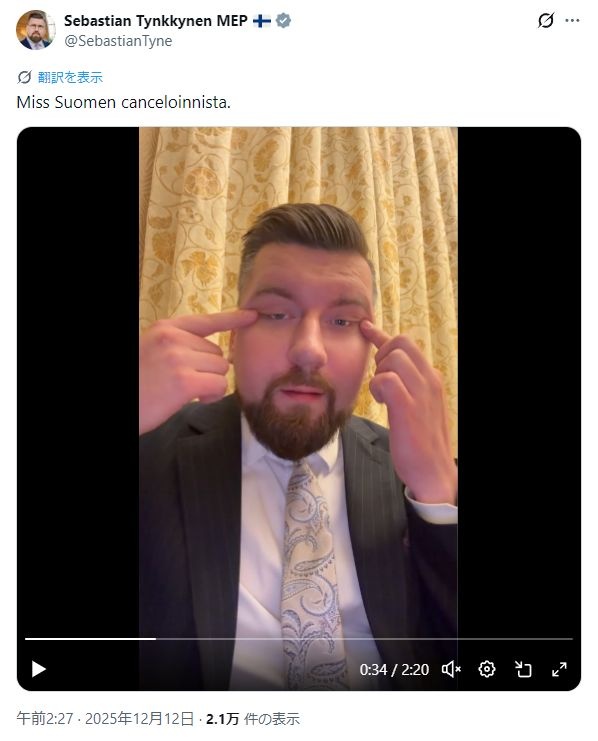Toggle picture-in-picture mode icon
Viewport: 598px width, 741px height.
tap(523, 669)
